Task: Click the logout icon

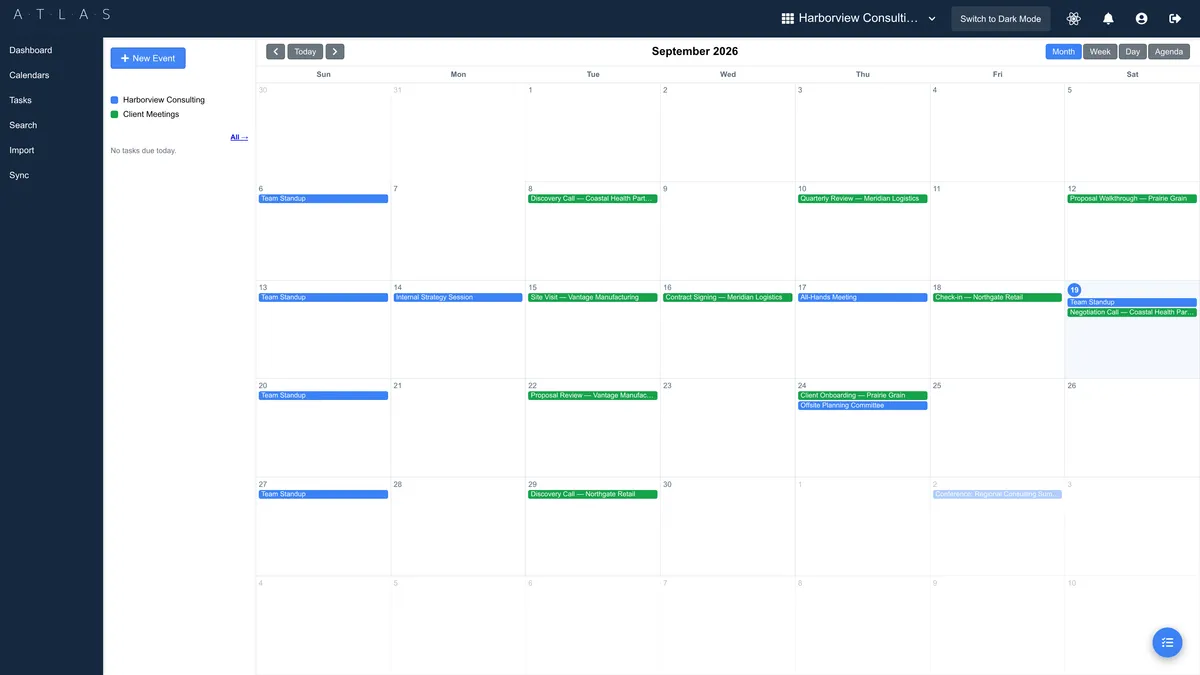Action: [1175, 19]
